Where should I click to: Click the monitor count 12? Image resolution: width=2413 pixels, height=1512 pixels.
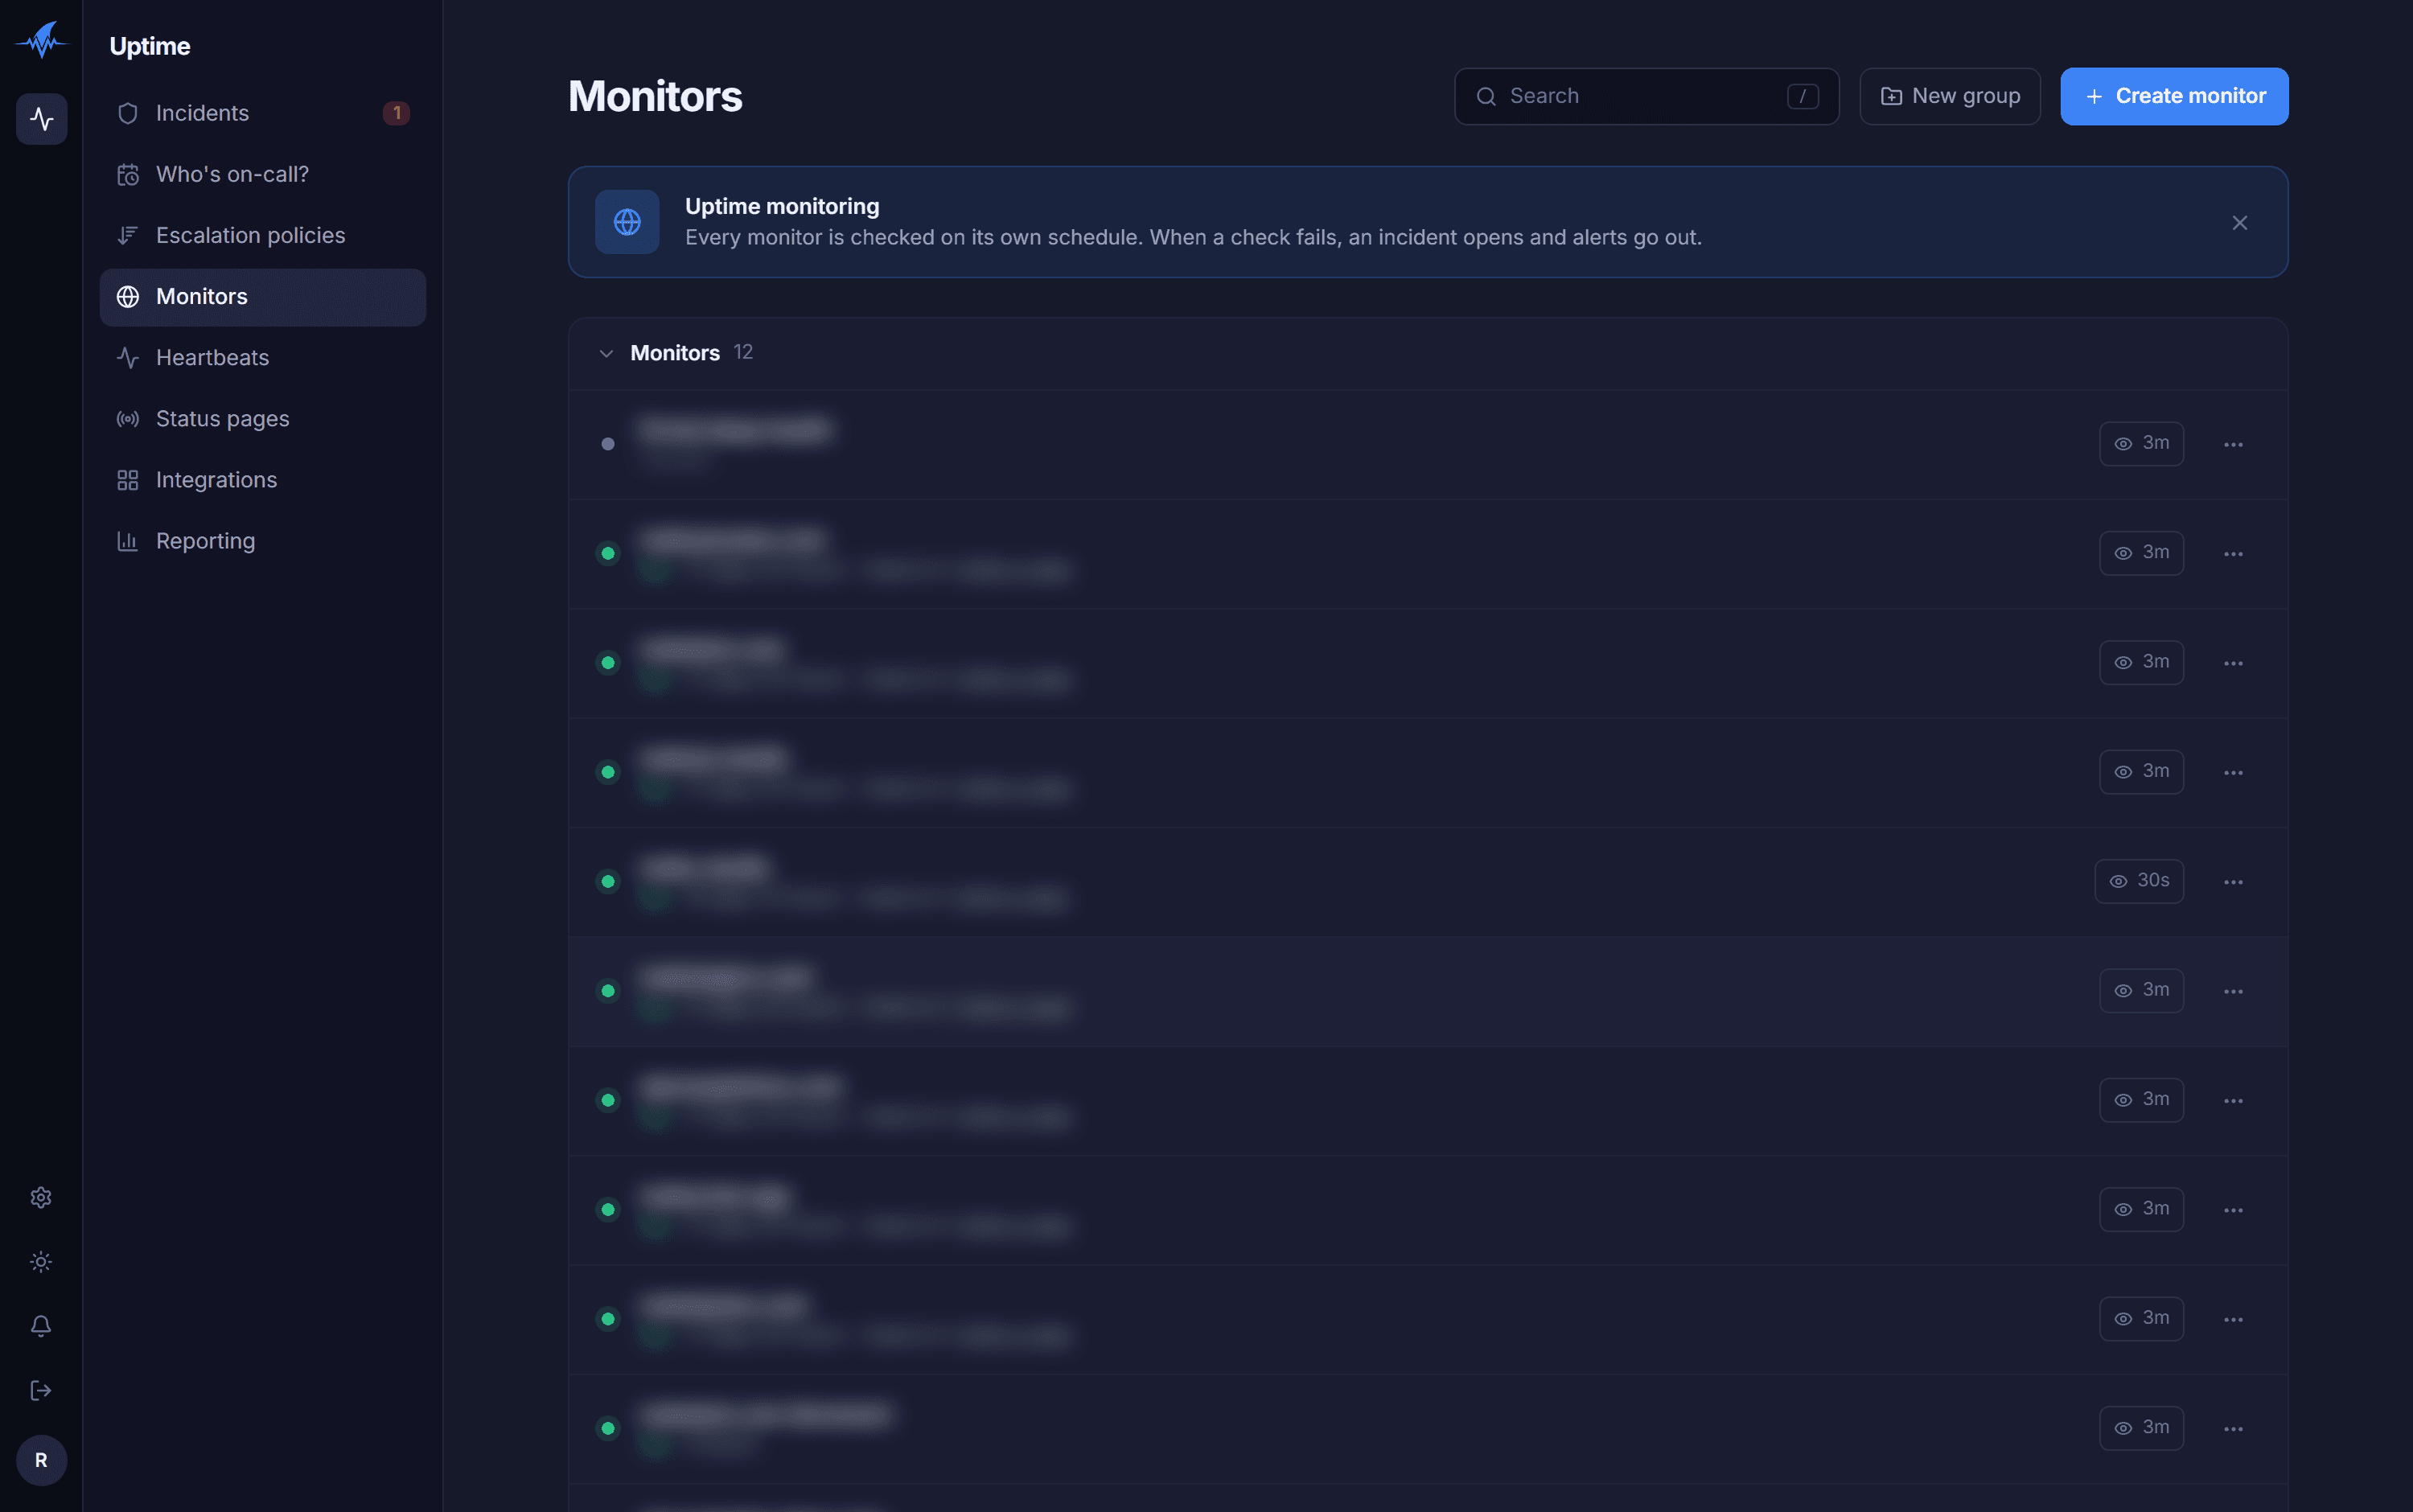[x=743, y=352]
